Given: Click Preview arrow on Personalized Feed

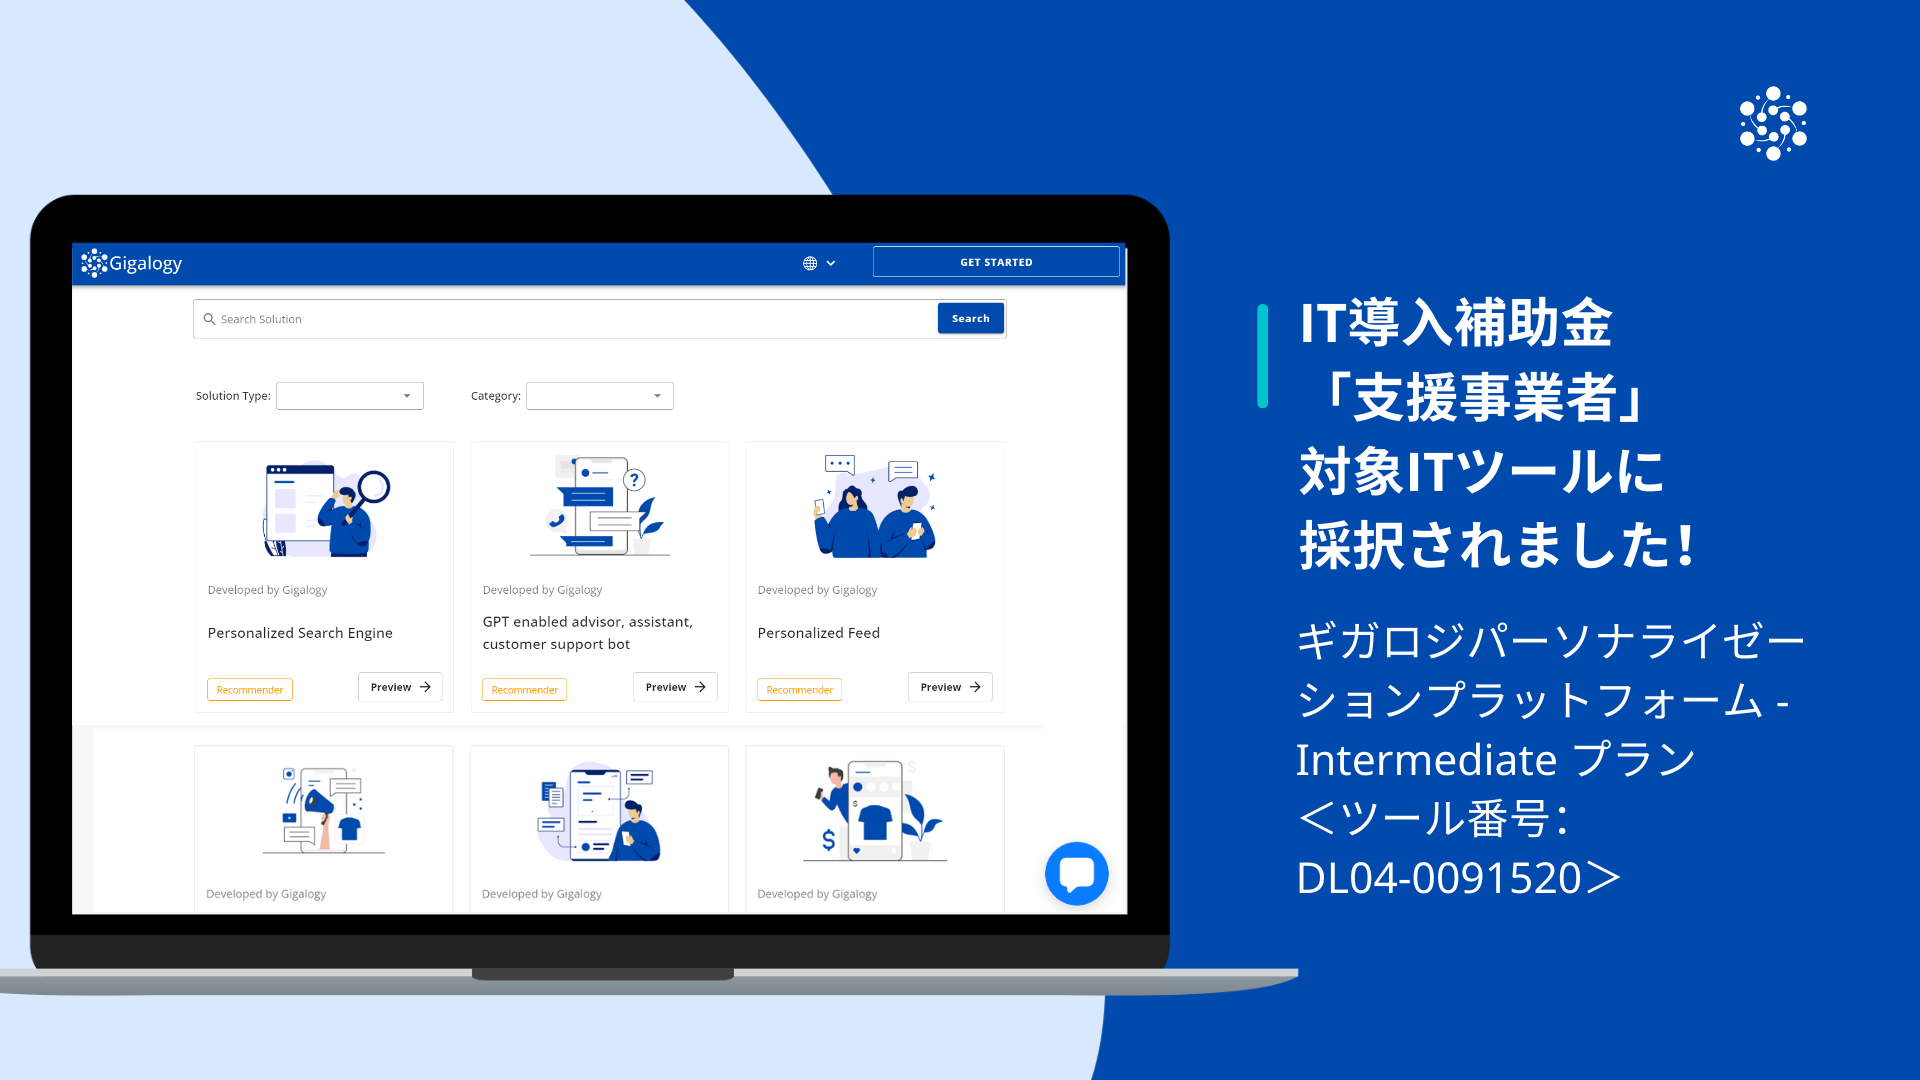Looking at the screenshot, I should click(949, 686).
